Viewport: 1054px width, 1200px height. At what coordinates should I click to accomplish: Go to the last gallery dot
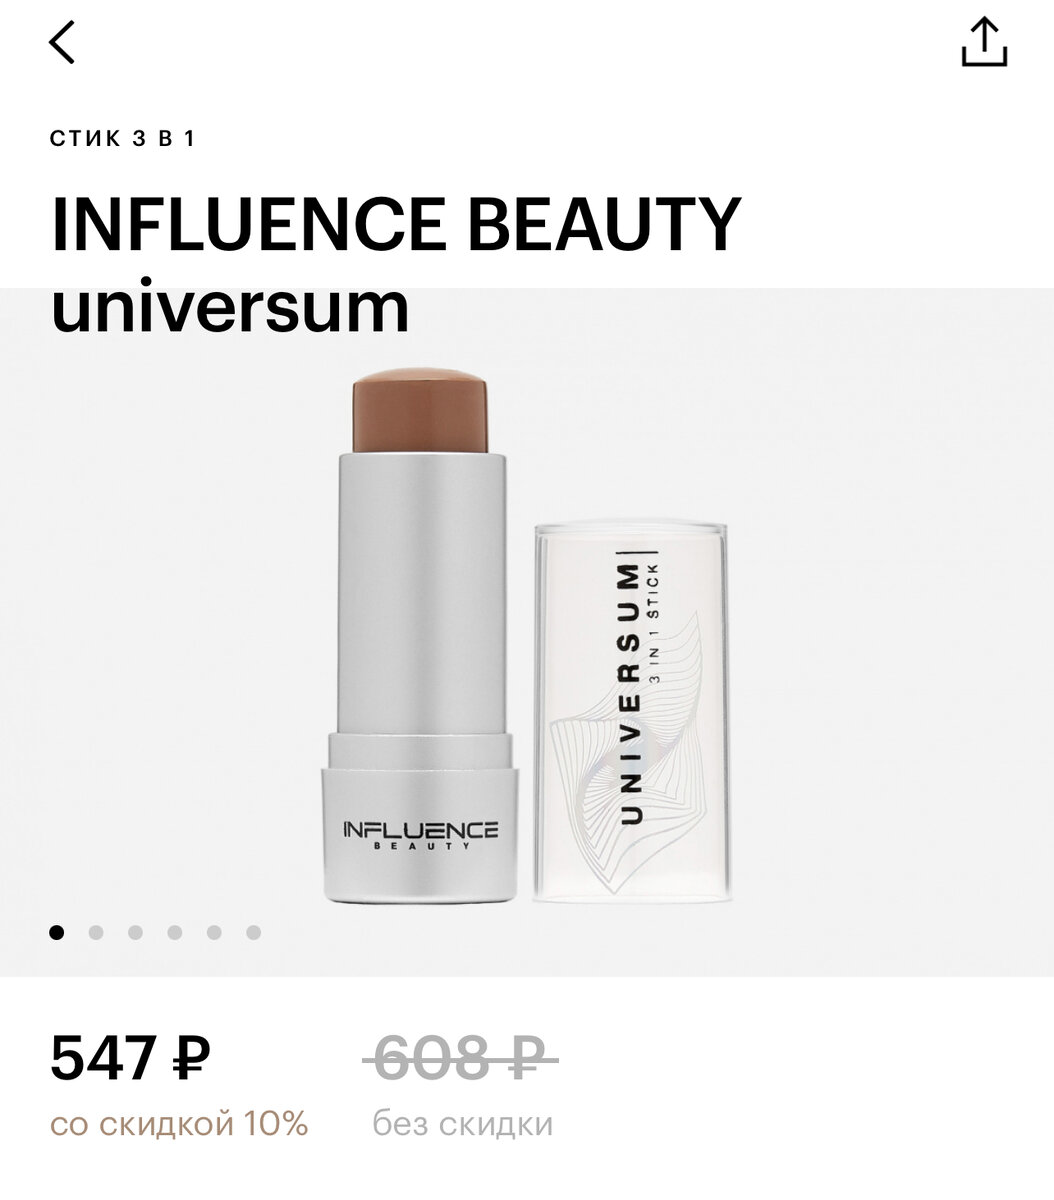pyautogui.click(x=253, y=932)
